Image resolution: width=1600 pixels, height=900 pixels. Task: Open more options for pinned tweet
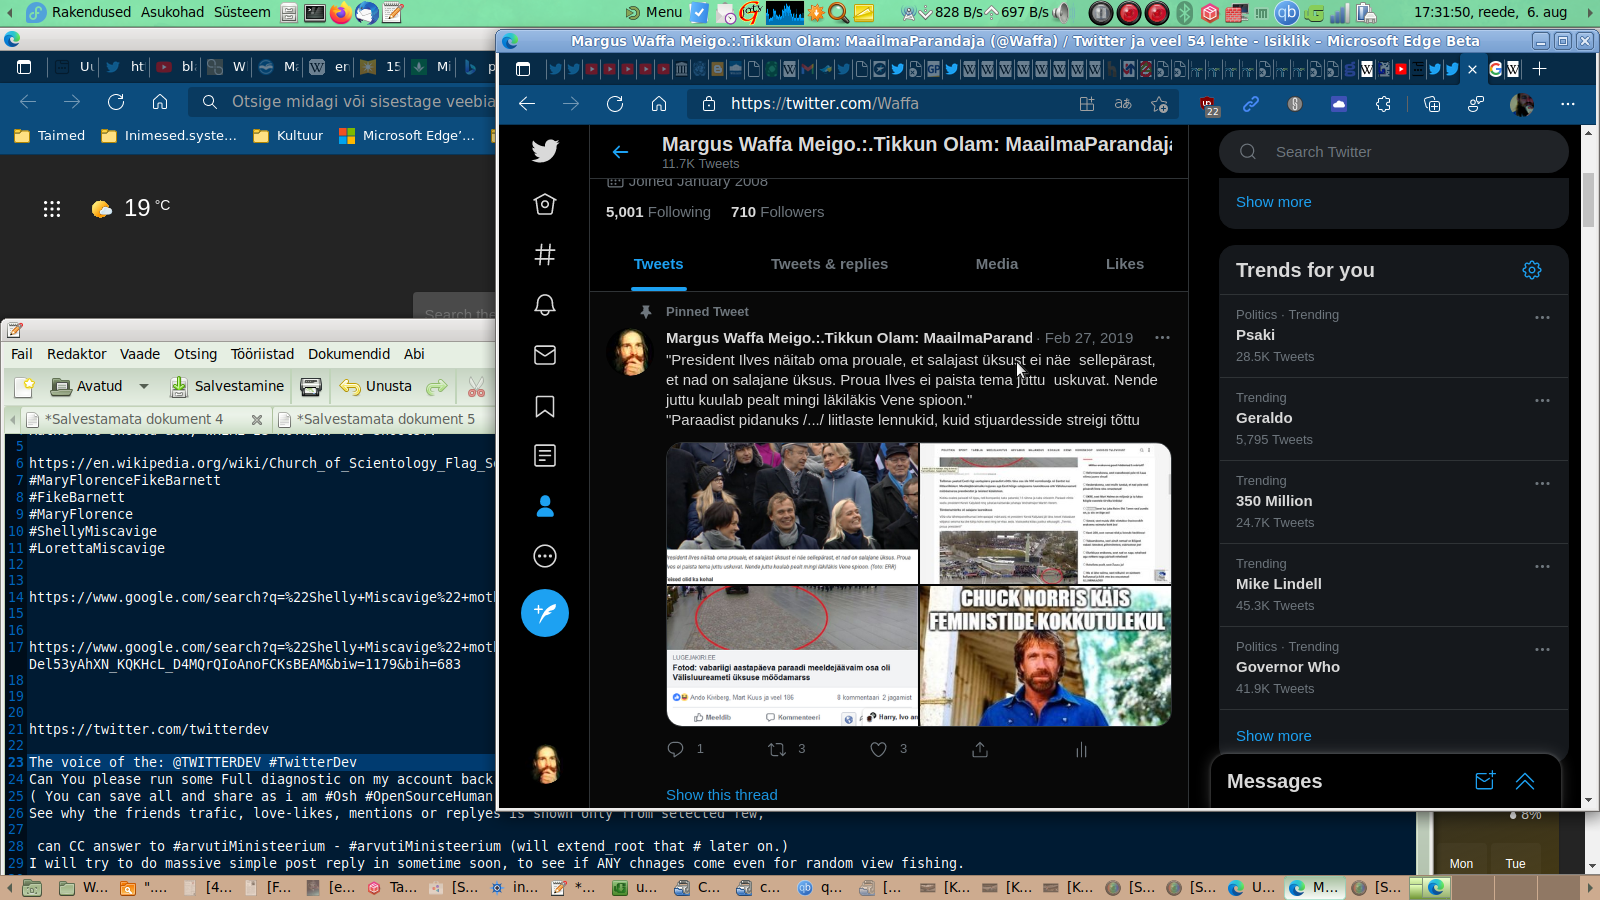tap(1162, 338)
